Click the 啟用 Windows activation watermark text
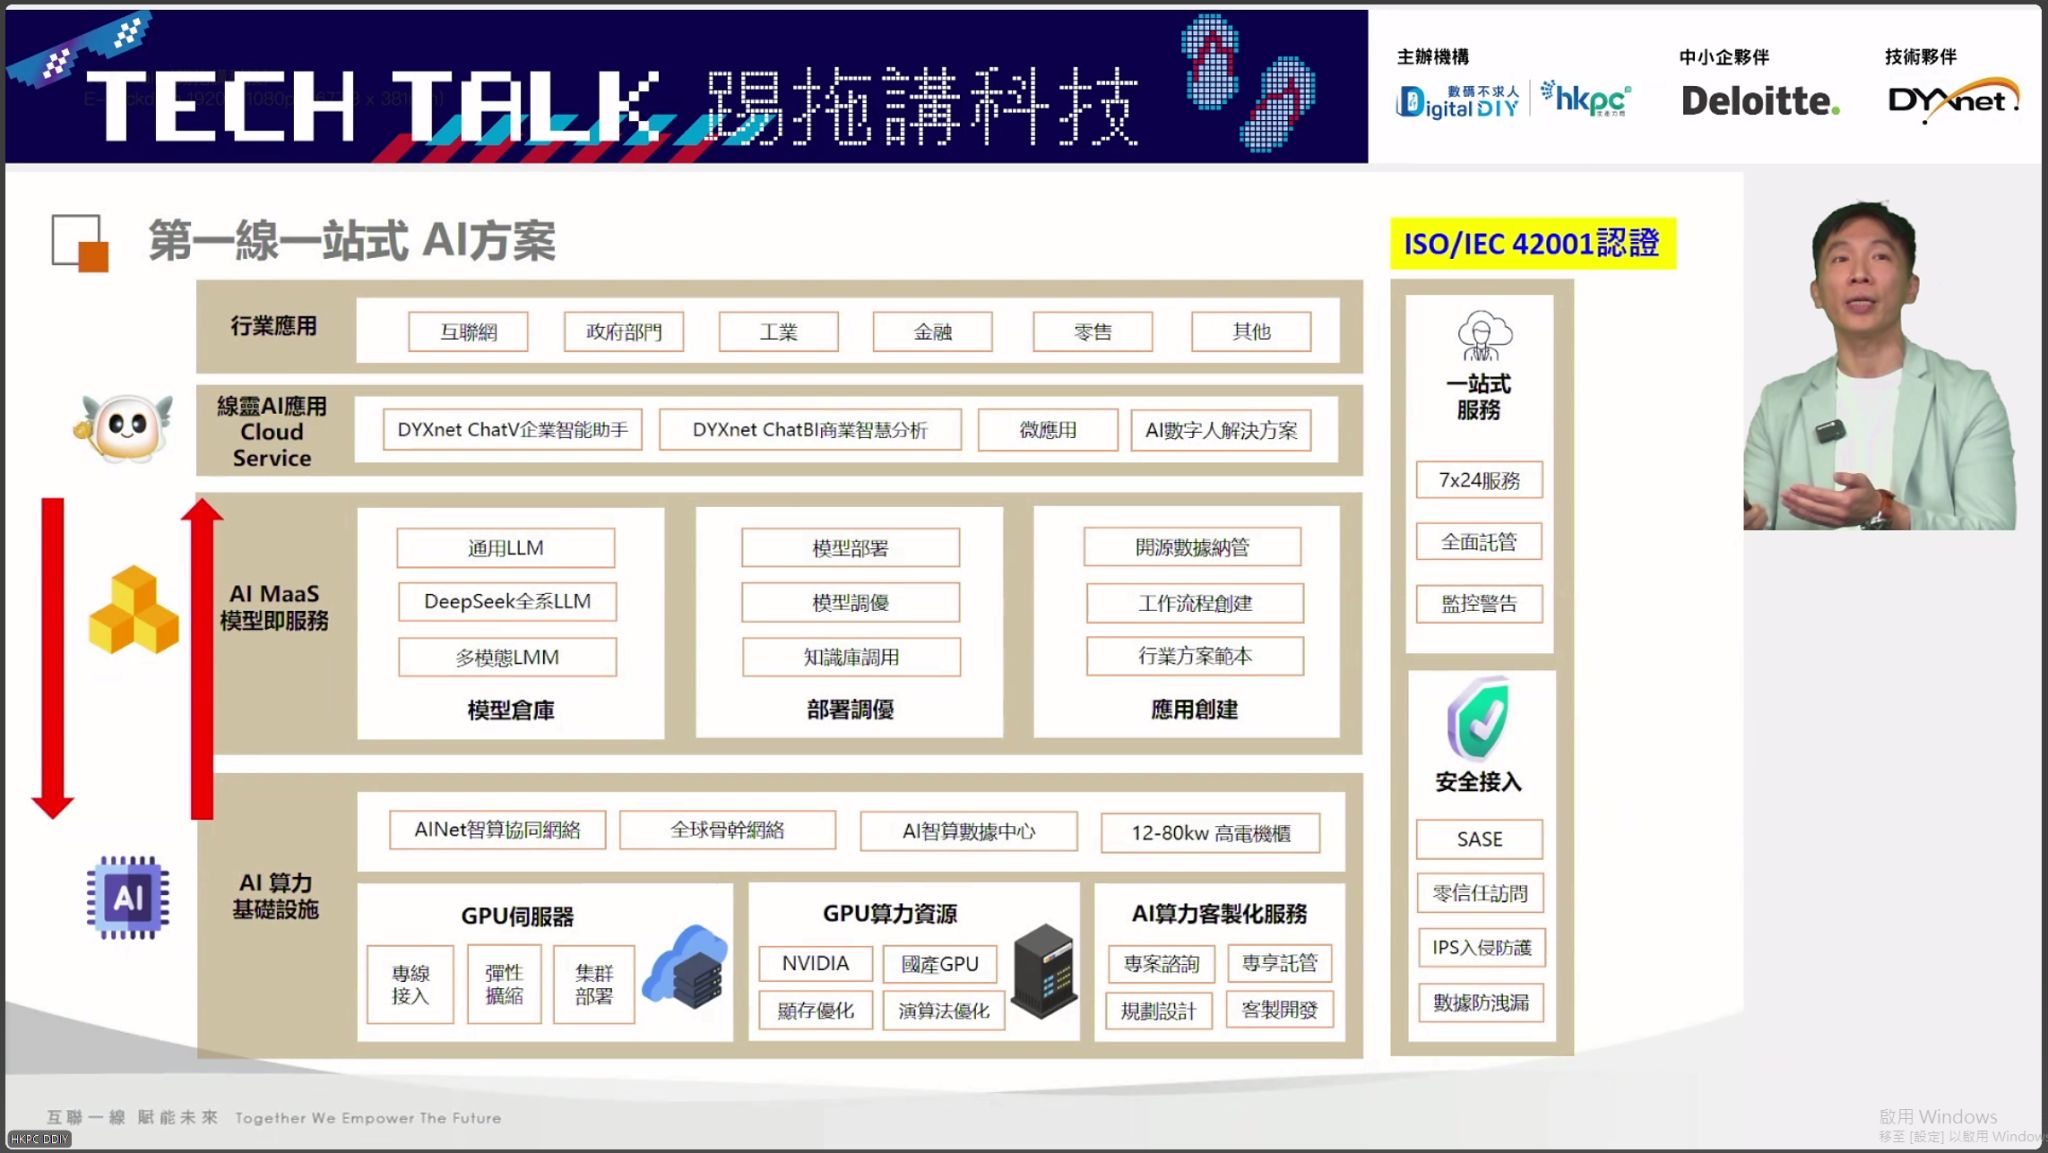The image size is (2048, 1153). click(x=1937, y=1117)
